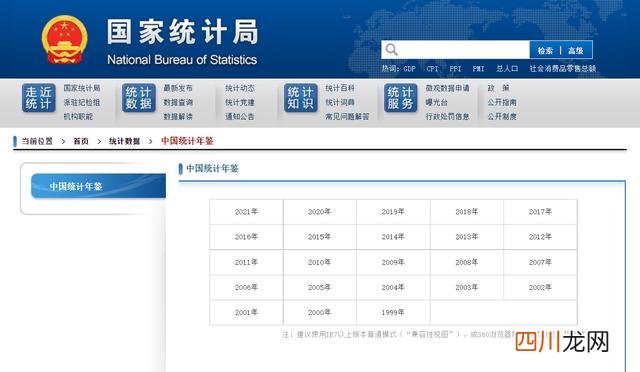
Task: Open the 常见问题解答 menu link
Action: [347, 116]
